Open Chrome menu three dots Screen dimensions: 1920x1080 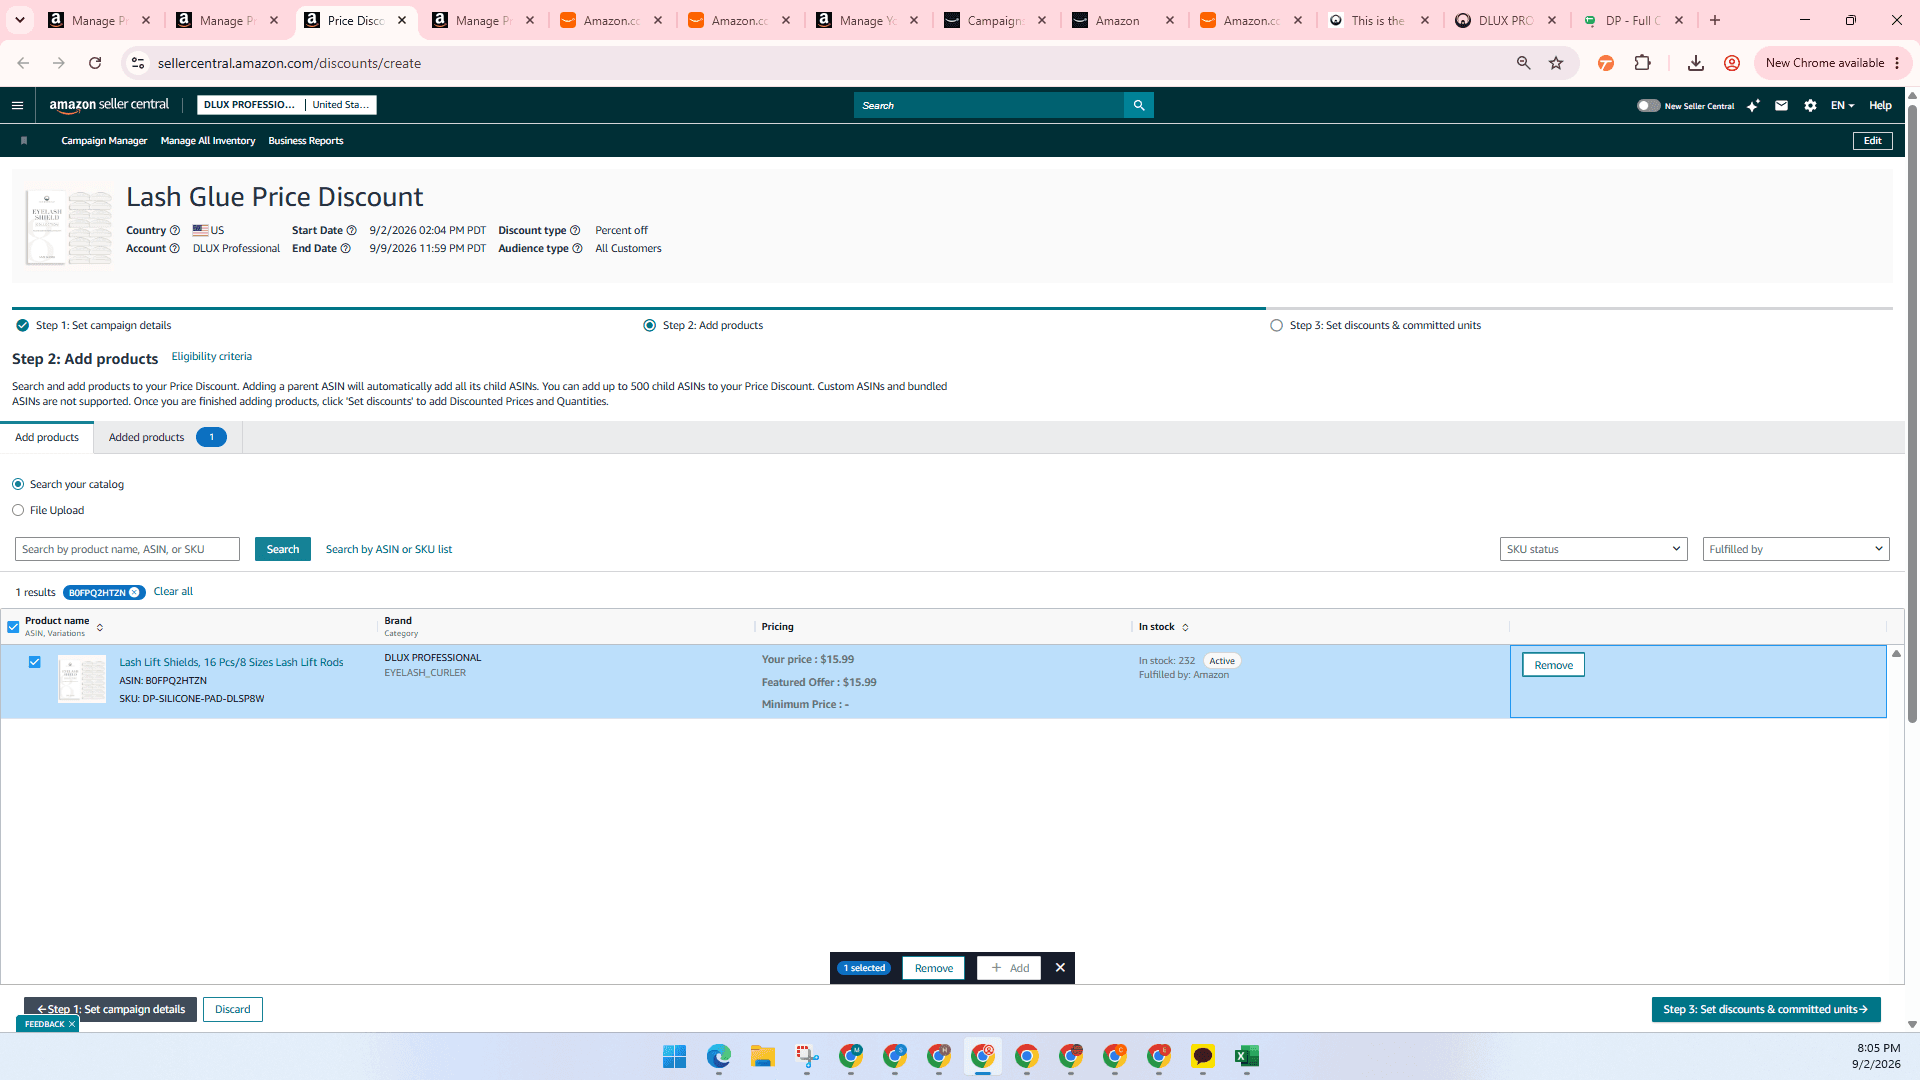click(x=1897, y=63)
